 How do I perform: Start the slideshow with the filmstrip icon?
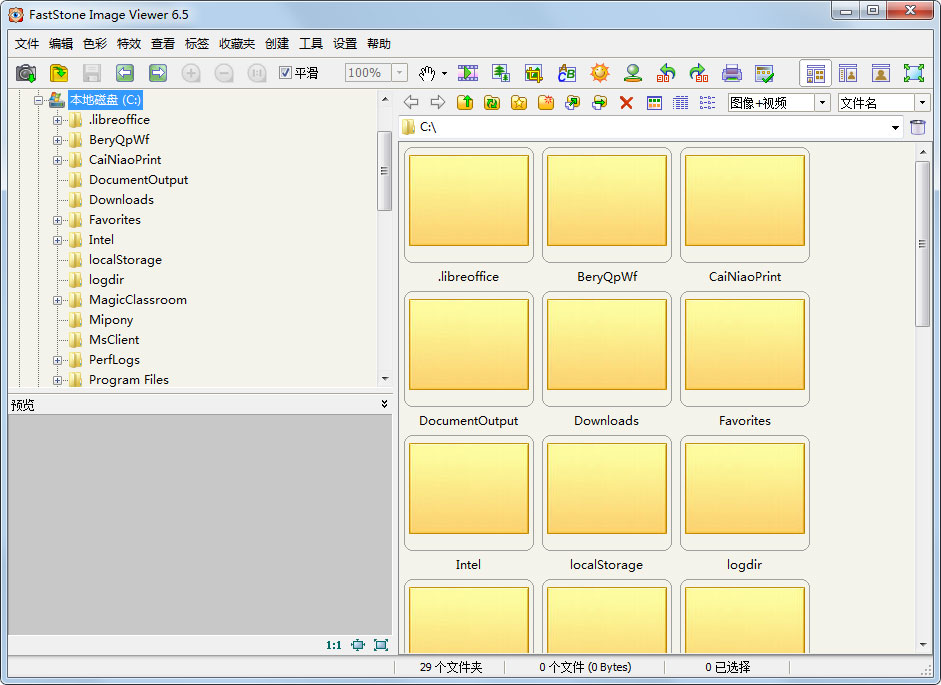[x=467, y=73]
